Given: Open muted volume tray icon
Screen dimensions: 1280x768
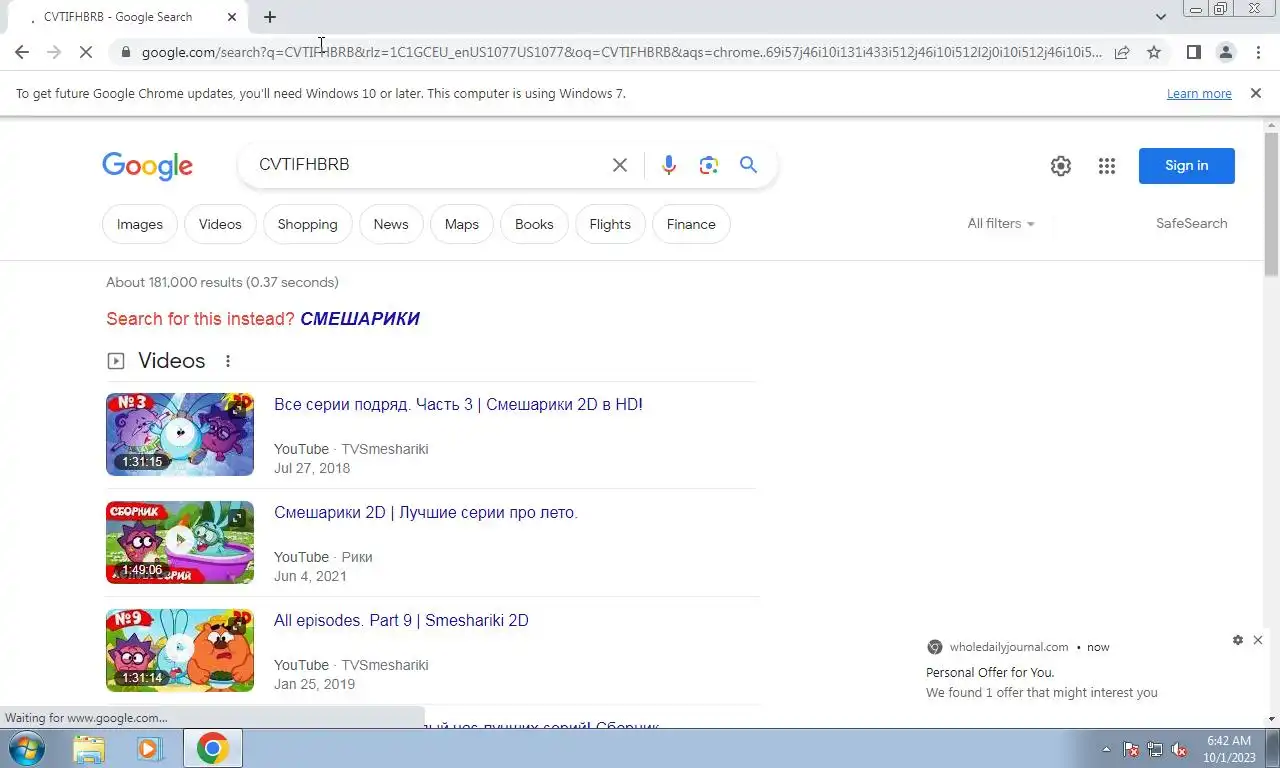Looking at the screenshot, I should pyautogui.click(x=1179, y=749).
